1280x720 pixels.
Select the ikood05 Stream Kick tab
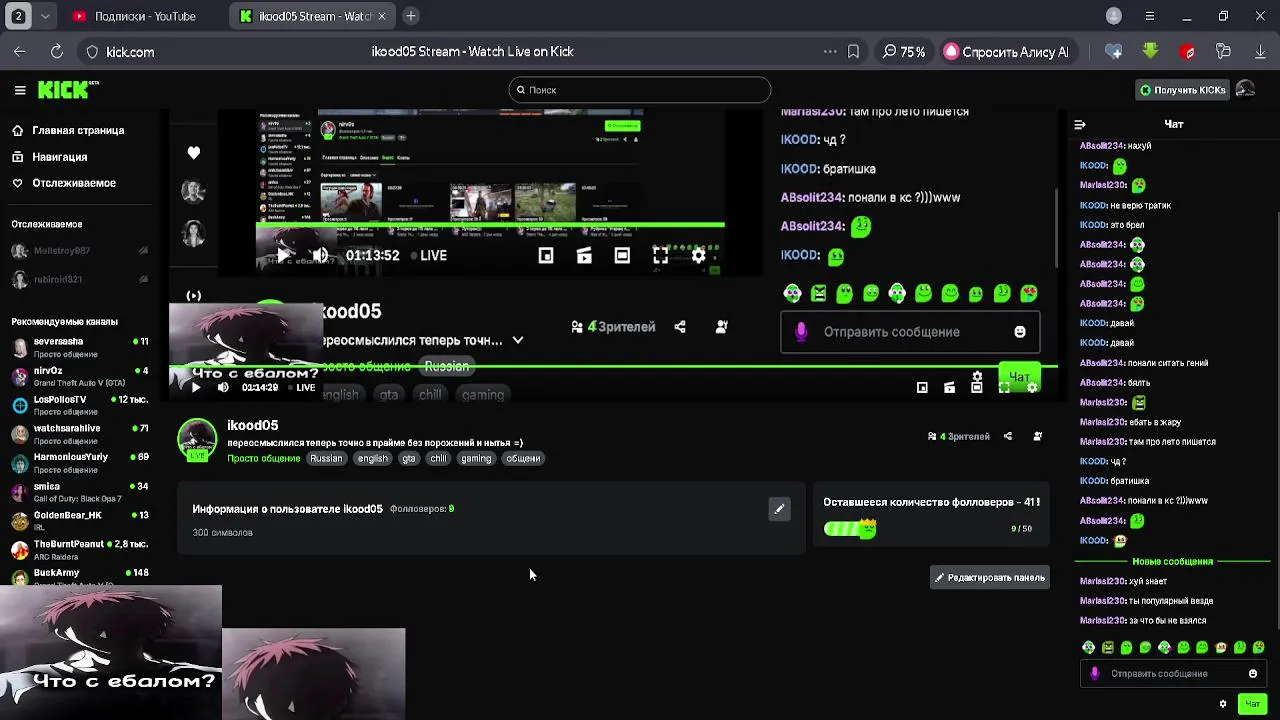pyautogui.click(x=312, y=16)
